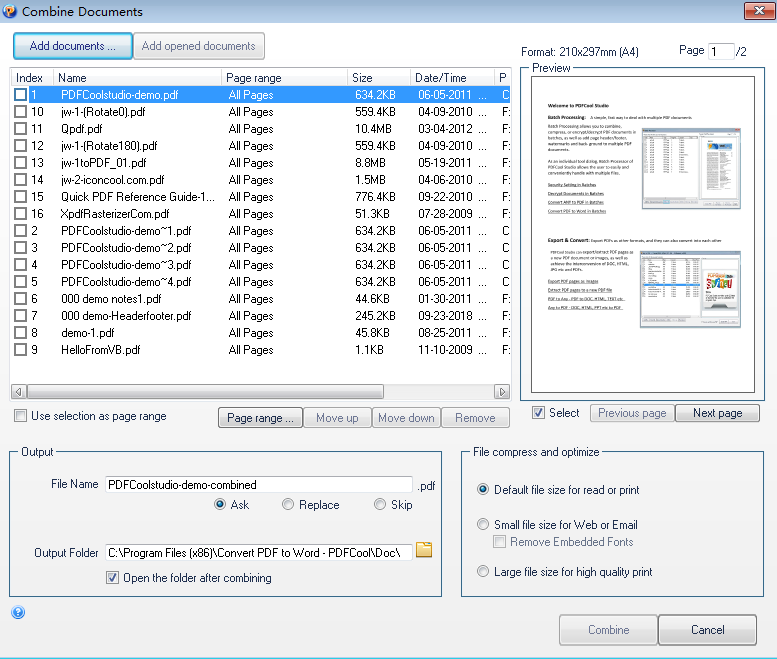Click the PDFCool app icon in title bar
The height and width of the screenshot is (659, 777).
click(x=9, y=10)
